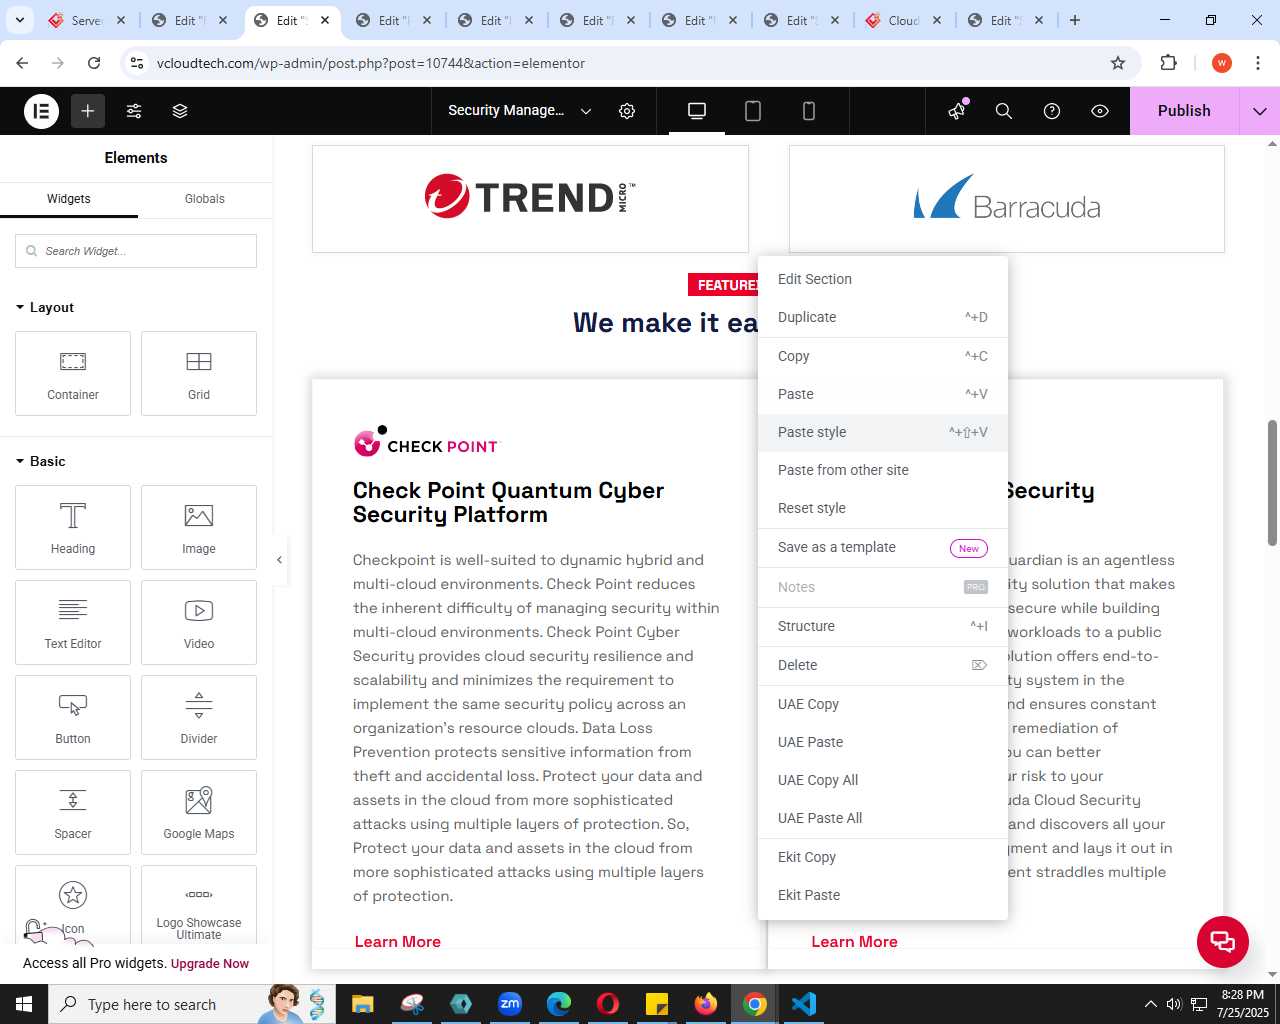Choose Edit Section from context menu
This screenshot has height=1024, width=1280.
pos(883,279)
